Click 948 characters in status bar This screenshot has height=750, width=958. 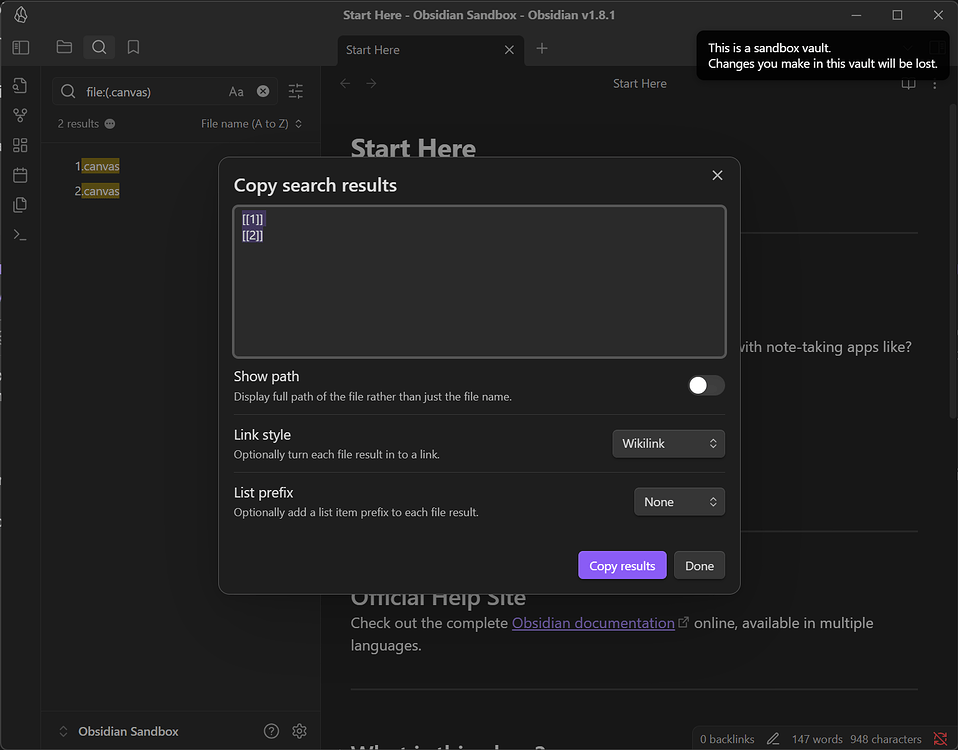point(885,739)
